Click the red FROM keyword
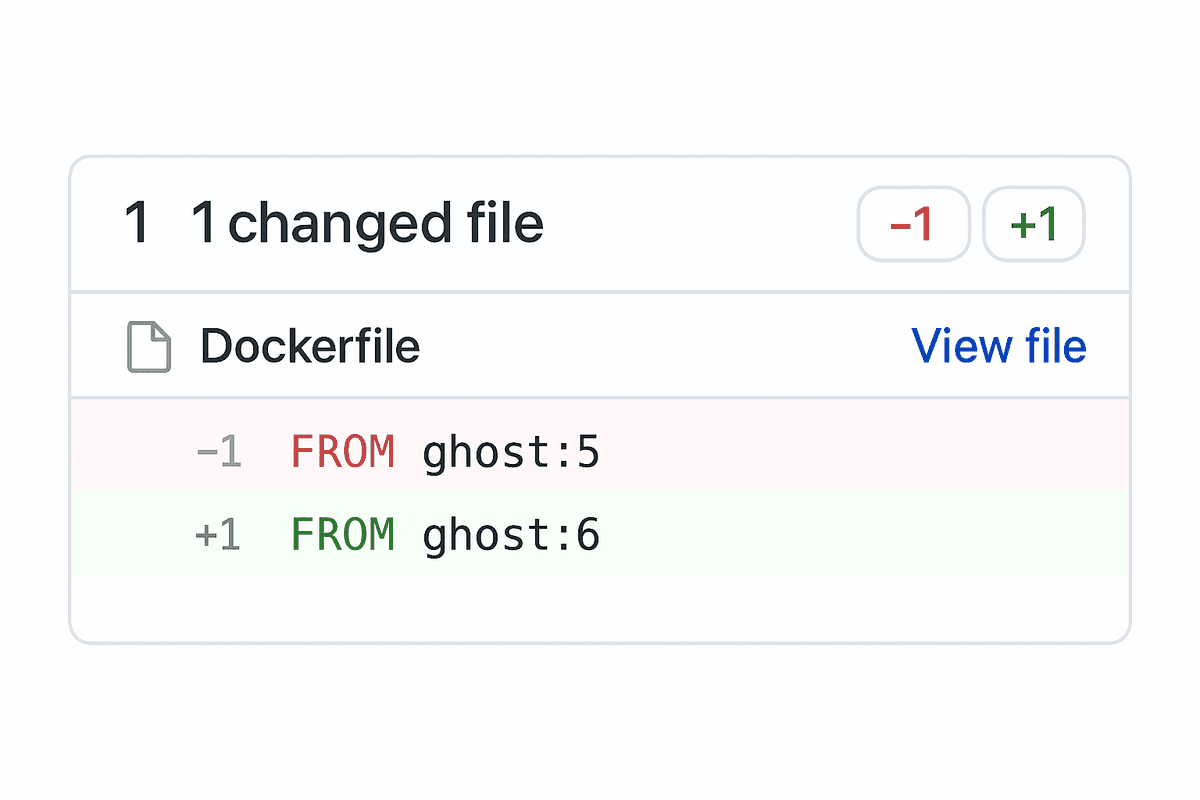The image size is (1200, 800). tap(342, 453)
